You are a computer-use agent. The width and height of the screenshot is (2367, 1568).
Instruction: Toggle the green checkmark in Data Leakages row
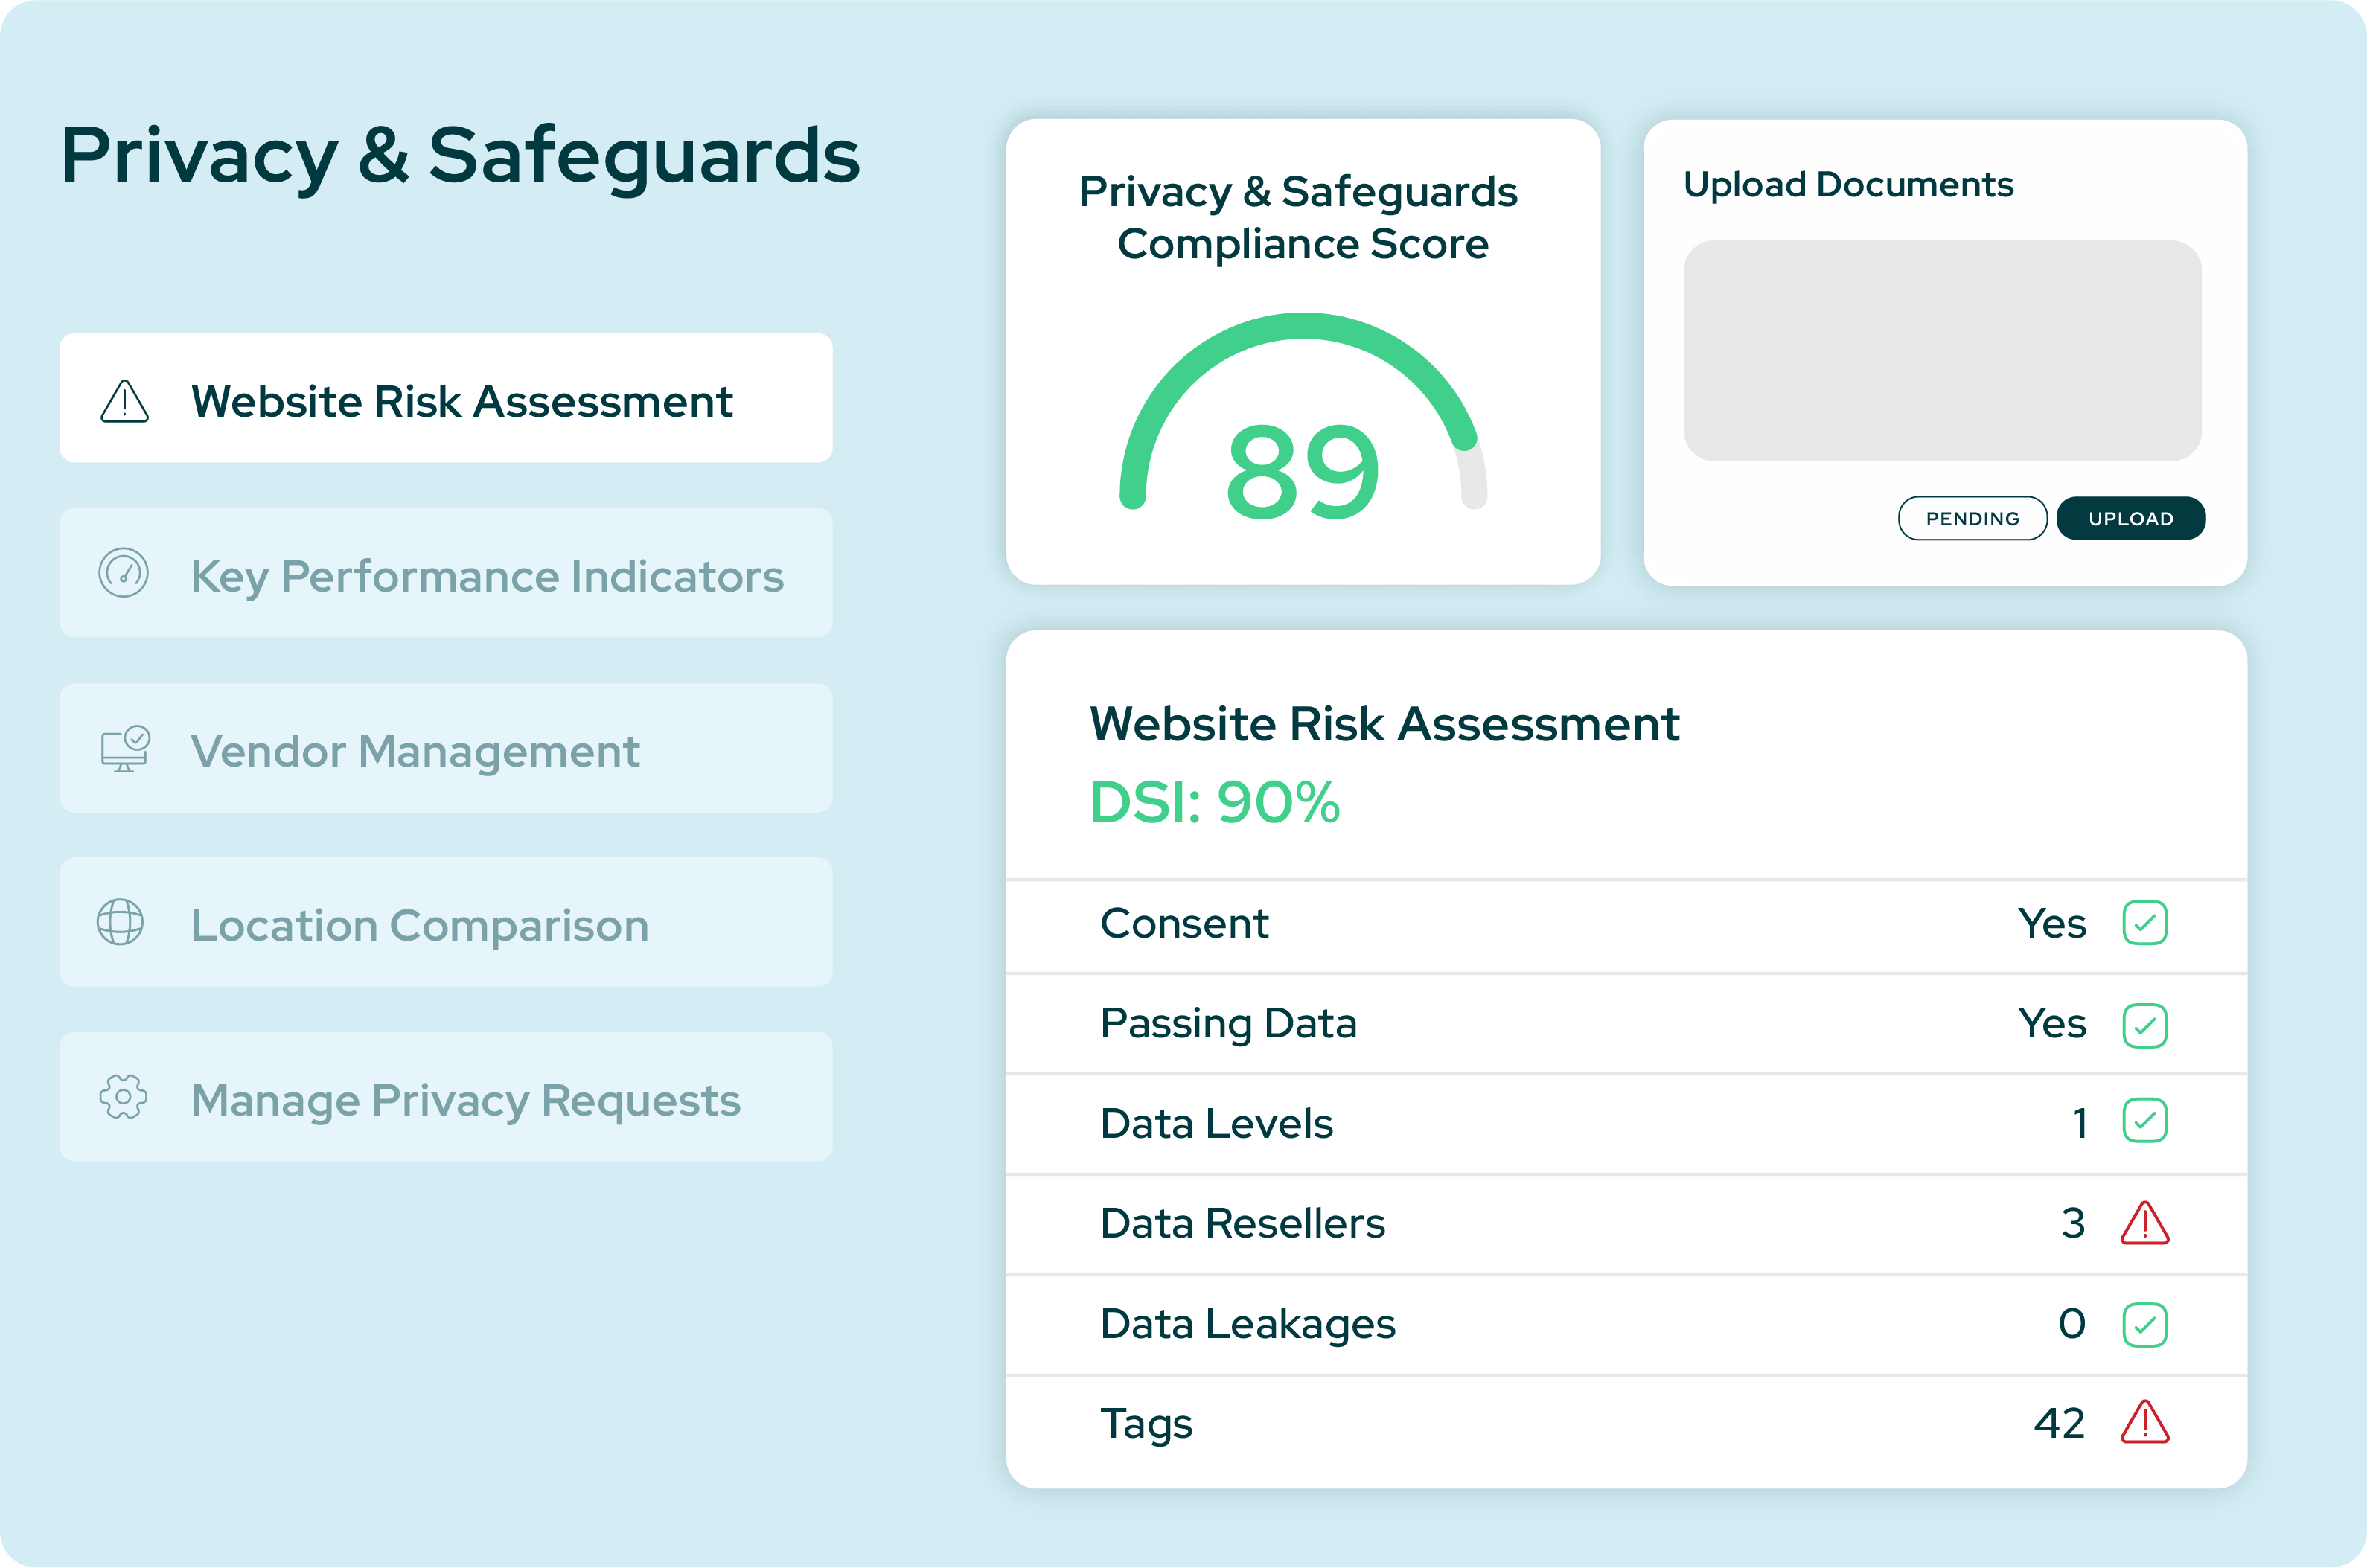[2145, 1325]
